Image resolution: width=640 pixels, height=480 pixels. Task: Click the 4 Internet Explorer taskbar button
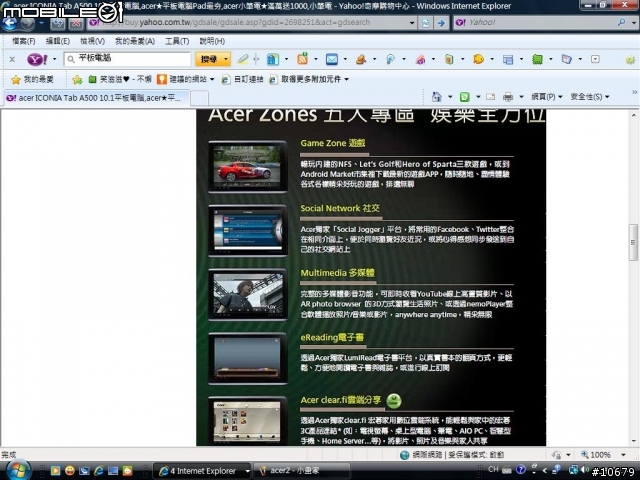click(x=202, y=471)
